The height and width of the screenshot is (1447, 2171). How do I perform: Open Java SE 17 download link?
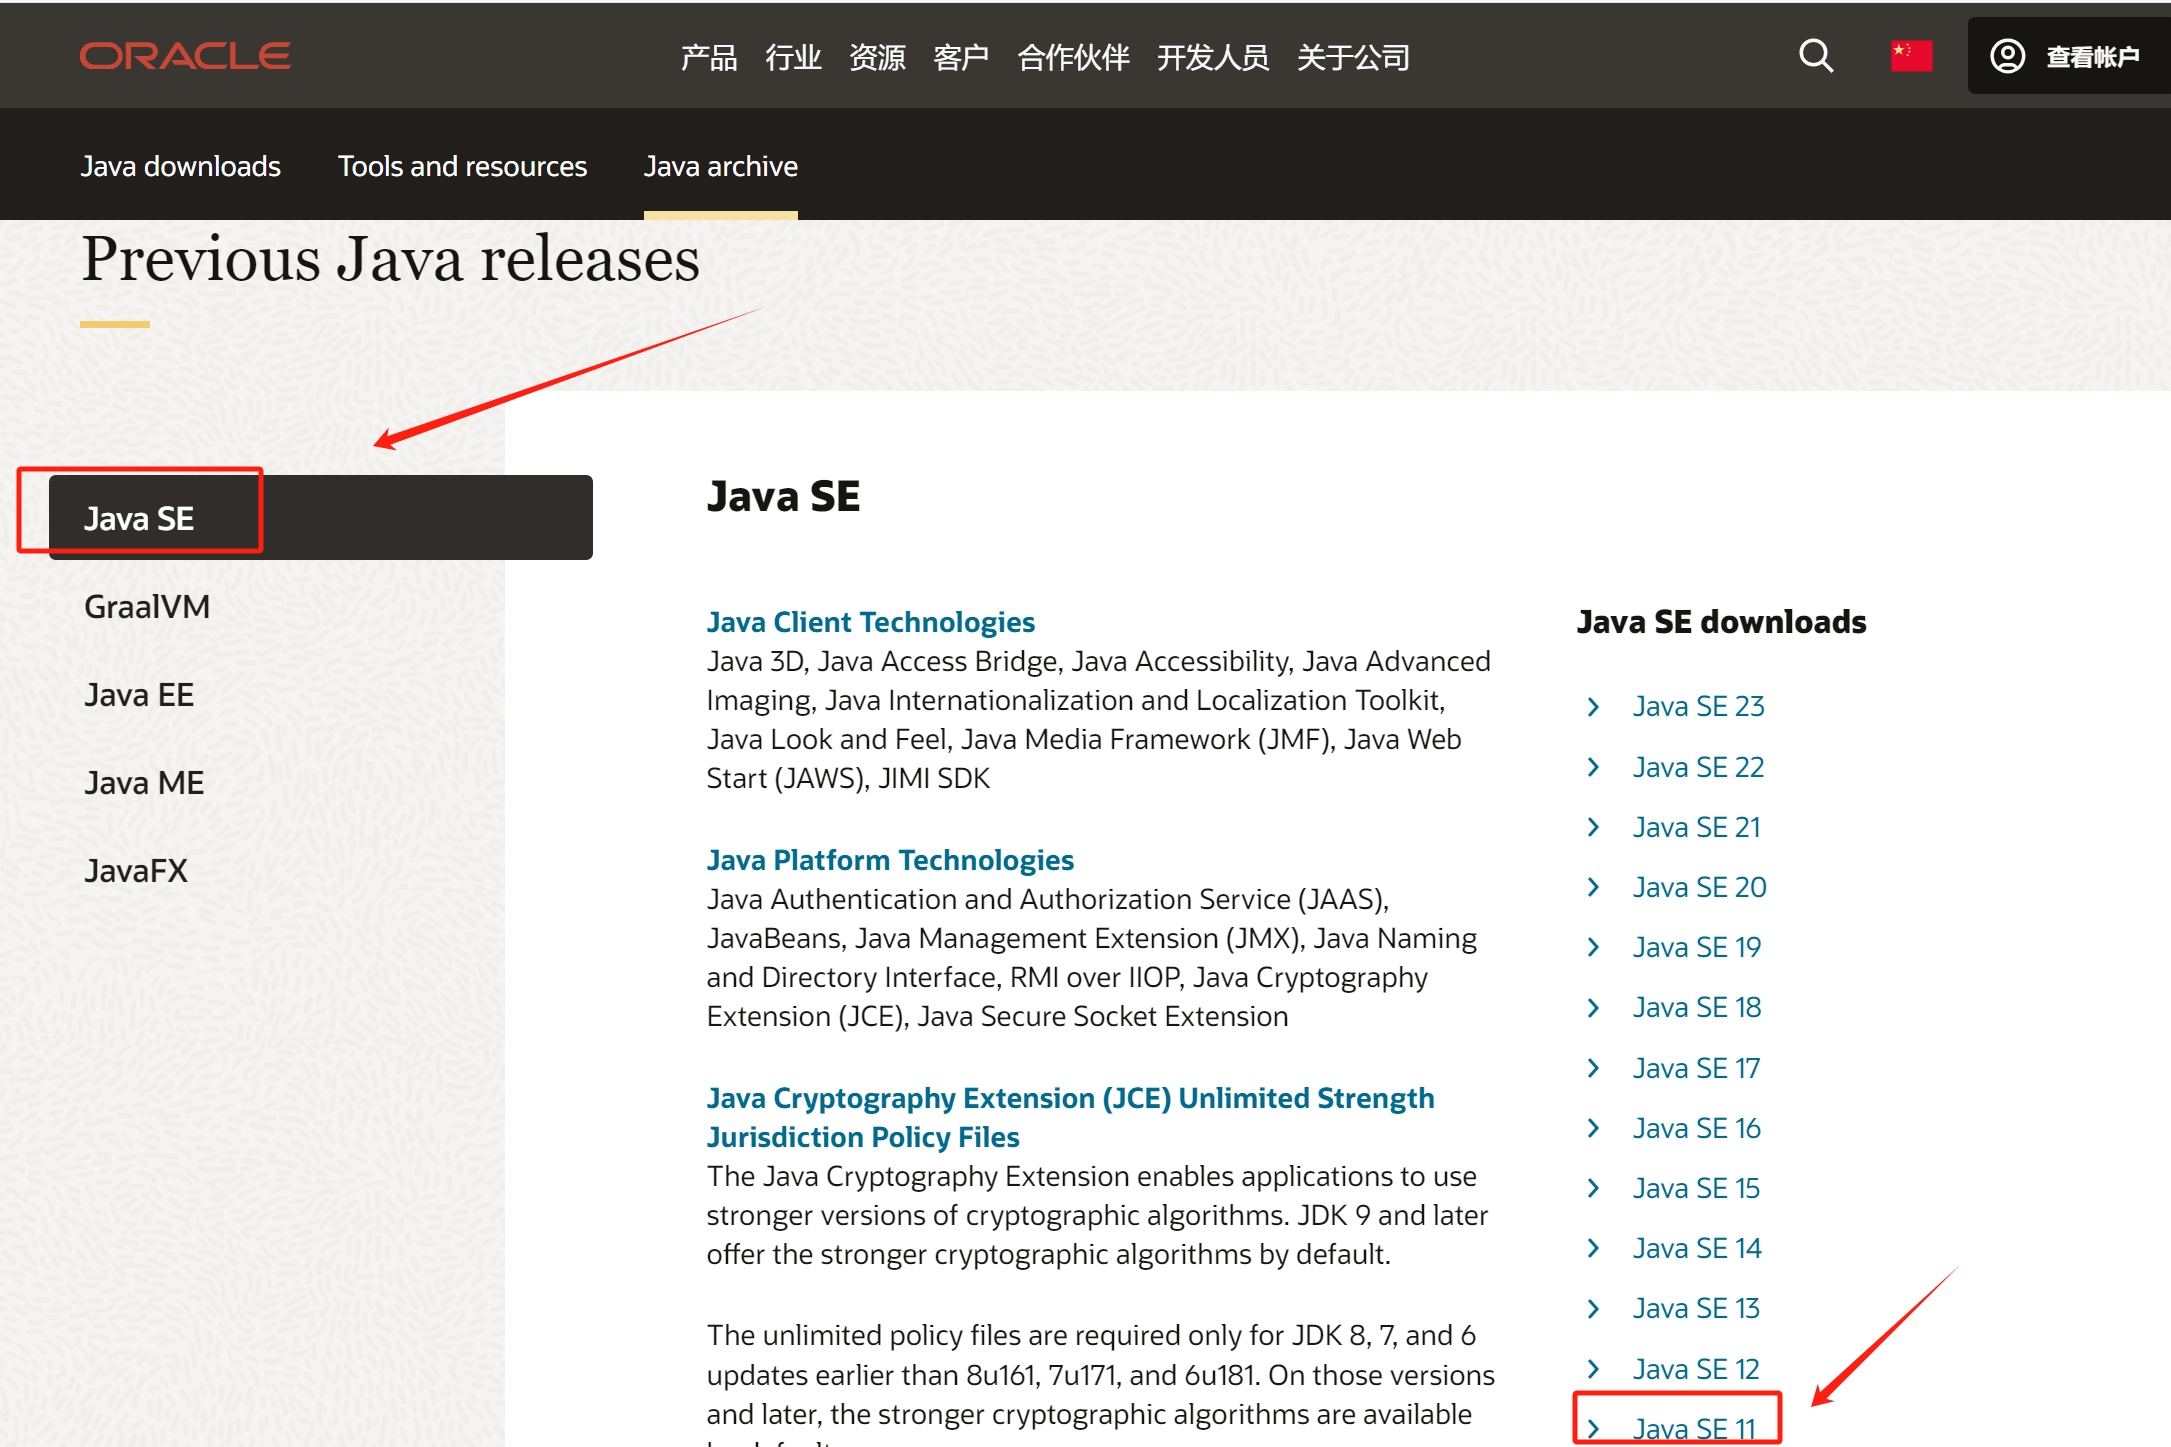1696,1068
